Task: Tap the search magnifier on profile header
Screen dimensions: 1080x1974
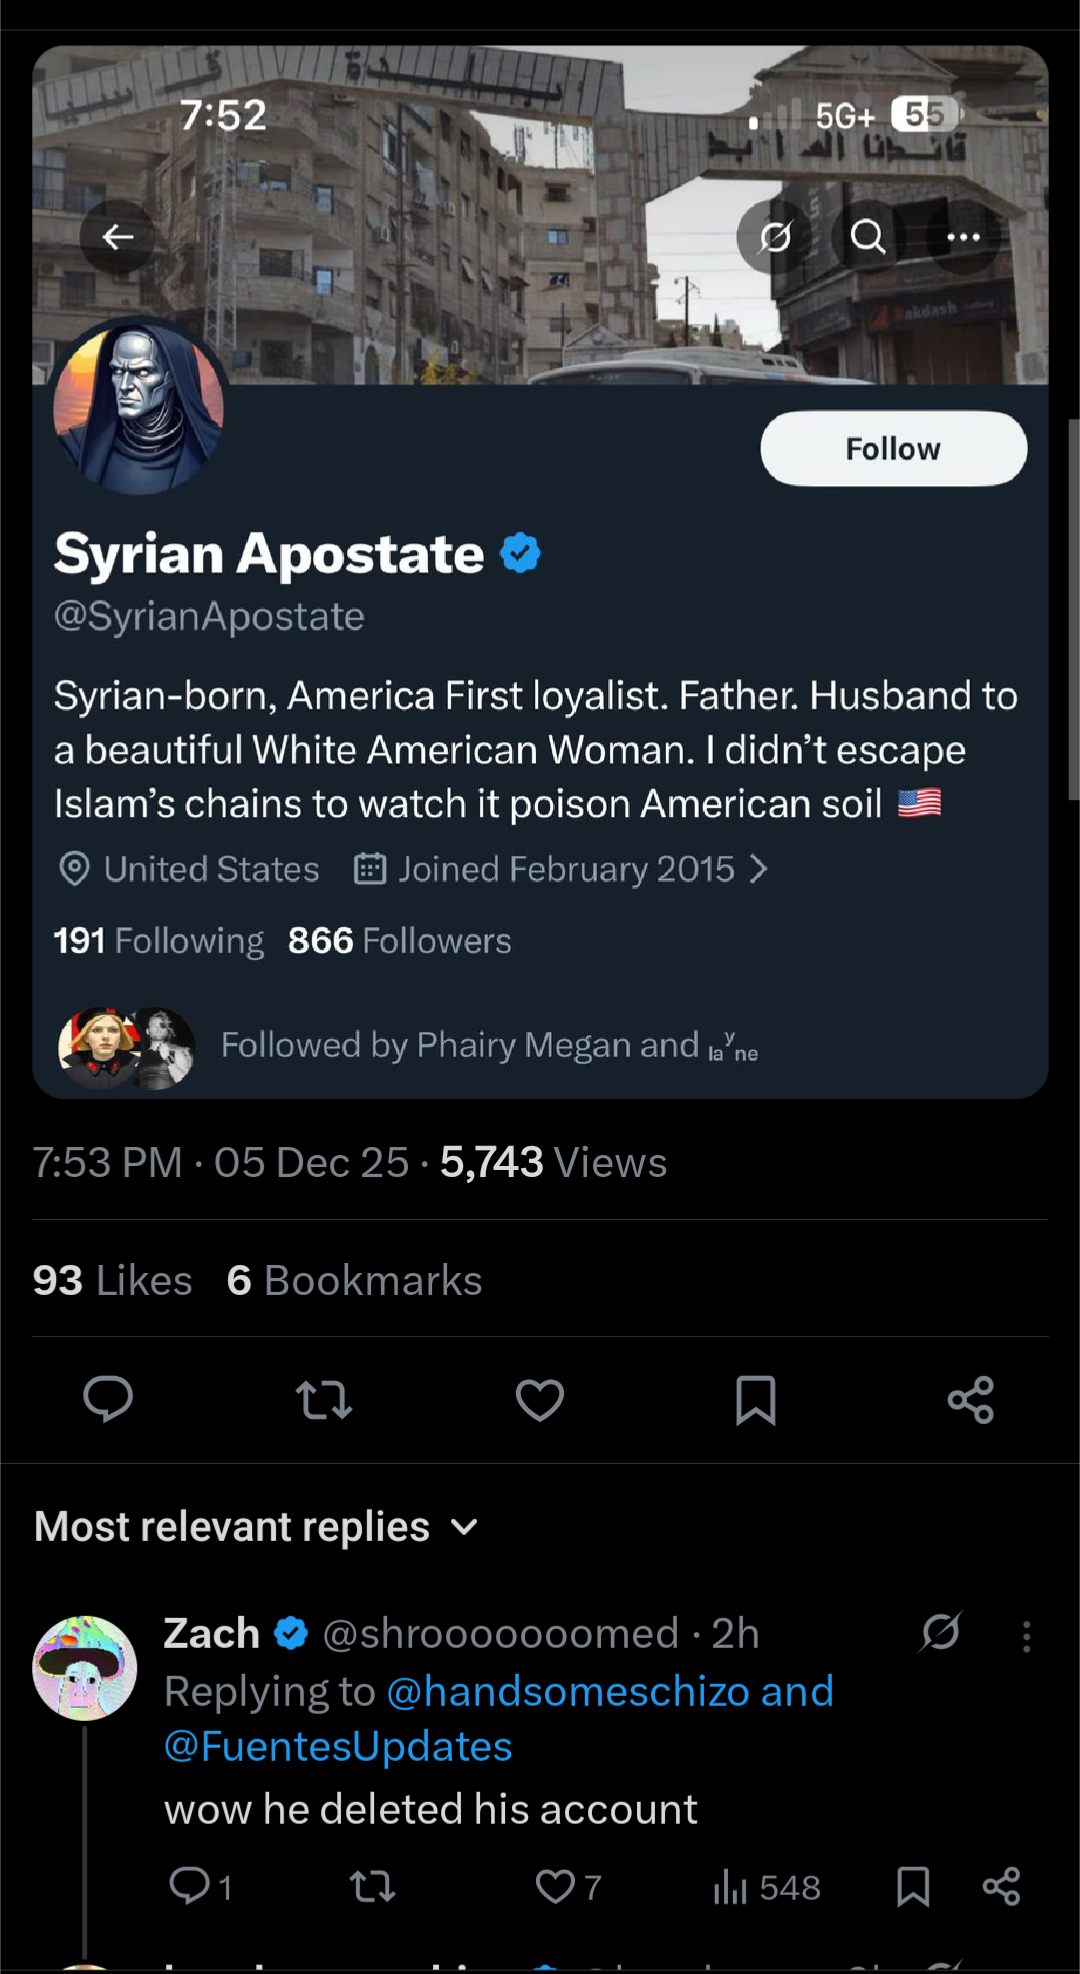Action: pos(868,237)
